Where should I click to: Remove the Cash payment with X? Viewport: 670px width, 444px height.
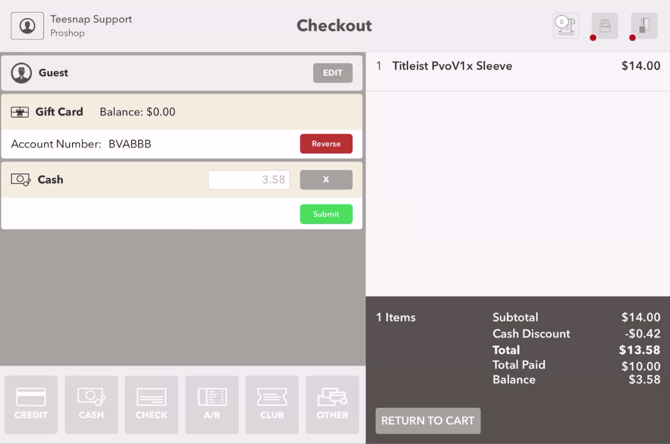pyautogui.click(x=326, y=179)
